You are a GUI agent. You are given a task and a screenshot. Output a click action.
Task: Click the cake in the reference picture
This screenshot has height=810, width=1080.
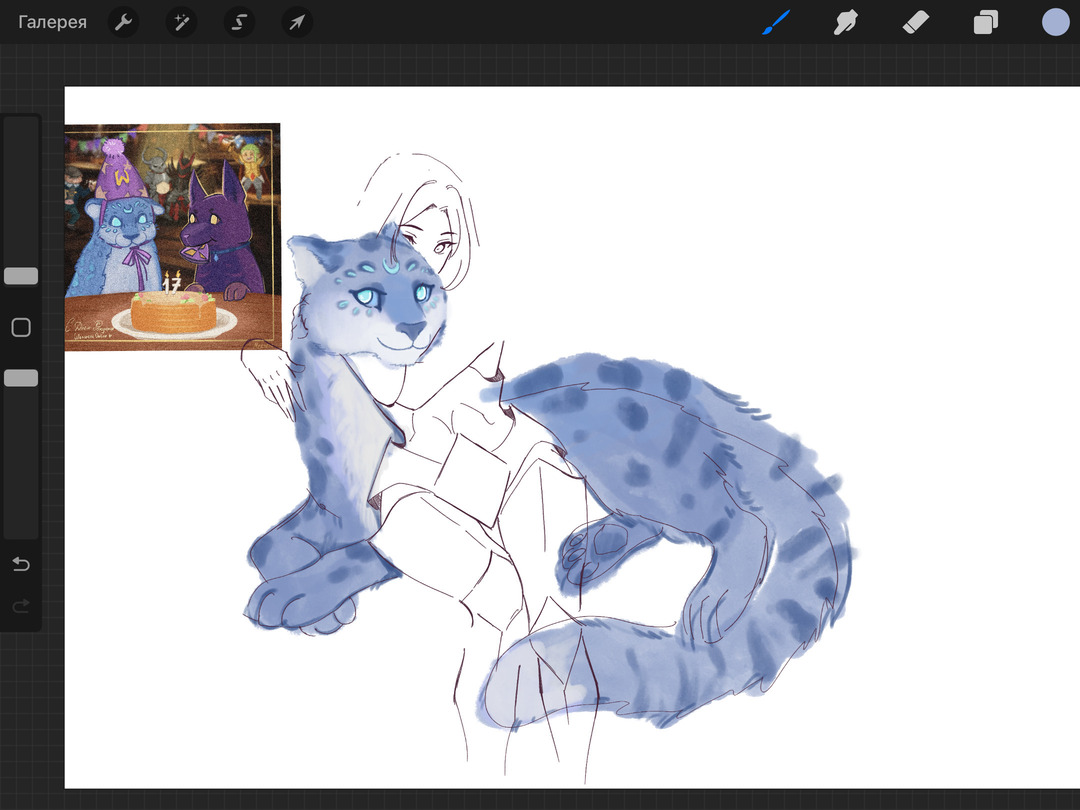(173, 313)
